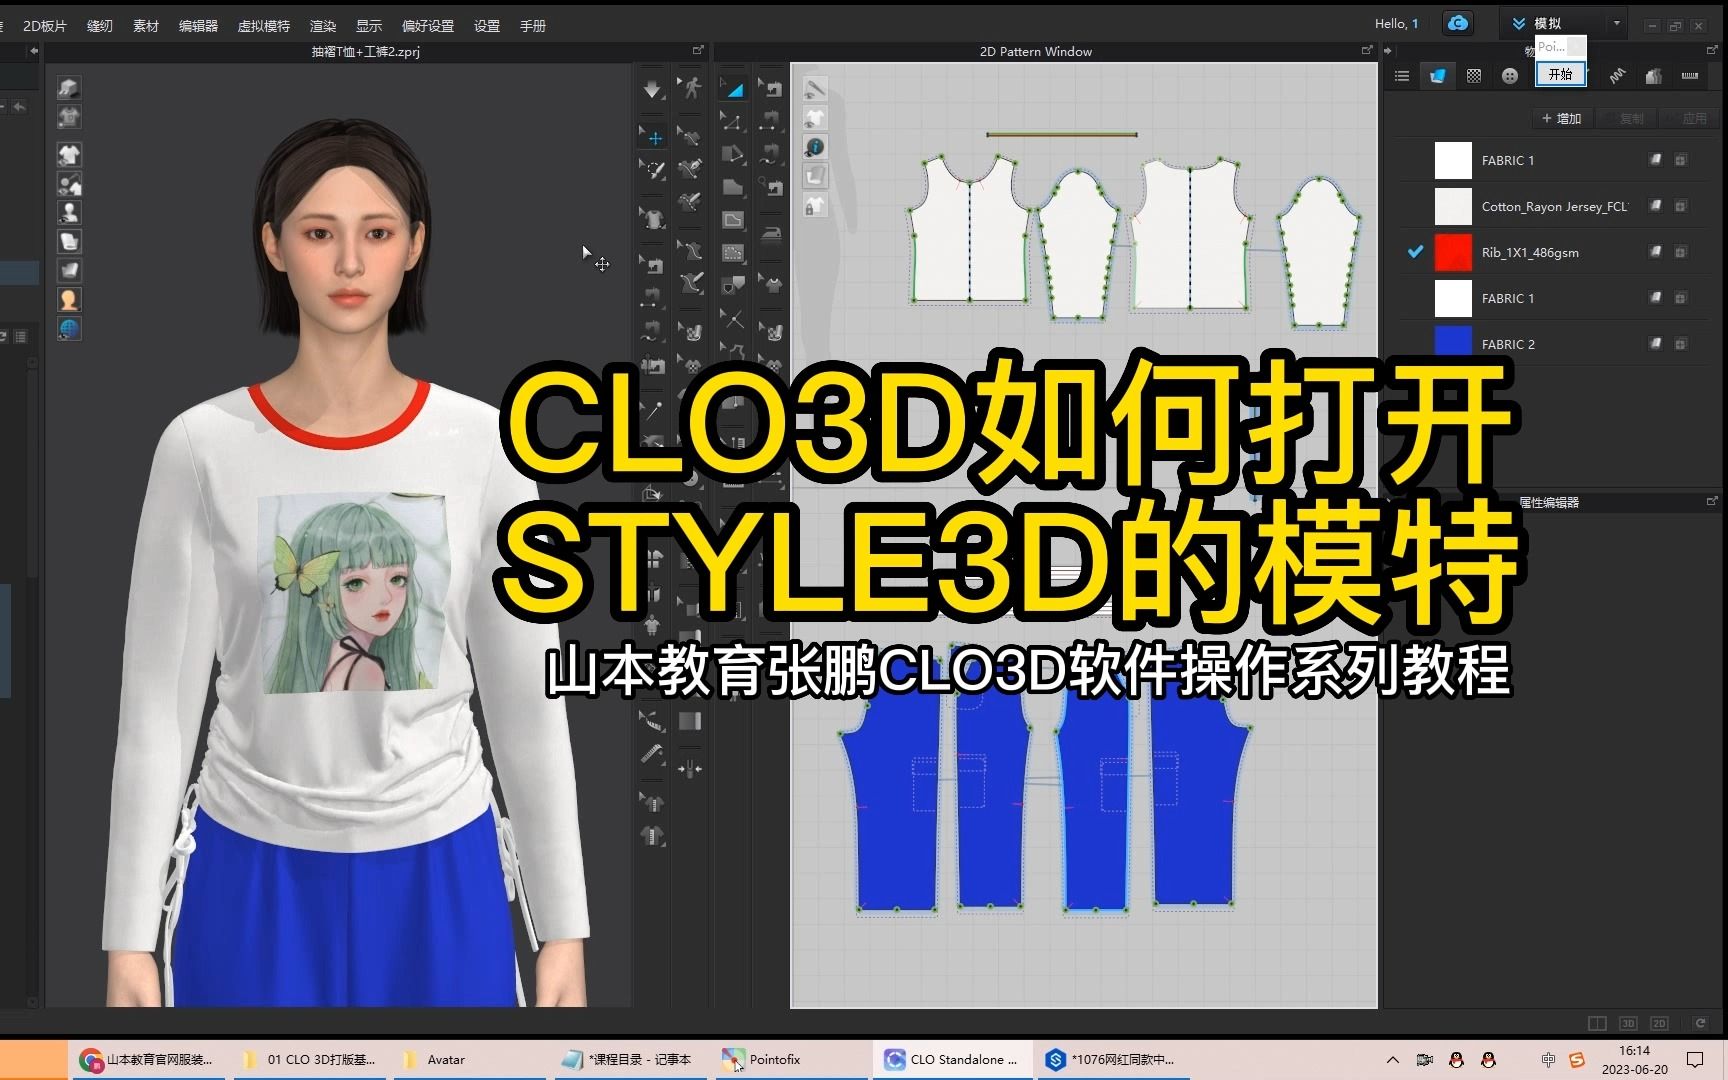Screen dimensions: 1728x1080
Task: Toggle the checkmark on Rib_1X1_486gsm fabric
Action: [x=1414, y=252]
